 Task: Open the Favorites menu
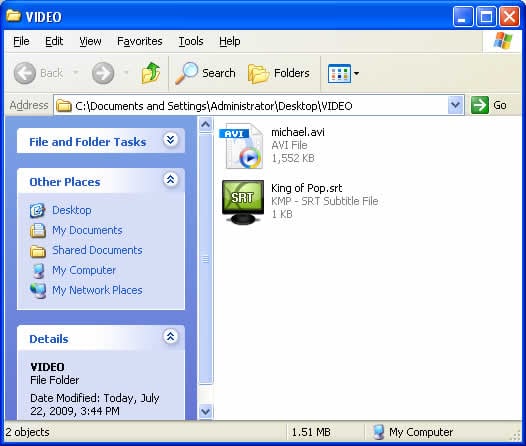tap(140, 41)
